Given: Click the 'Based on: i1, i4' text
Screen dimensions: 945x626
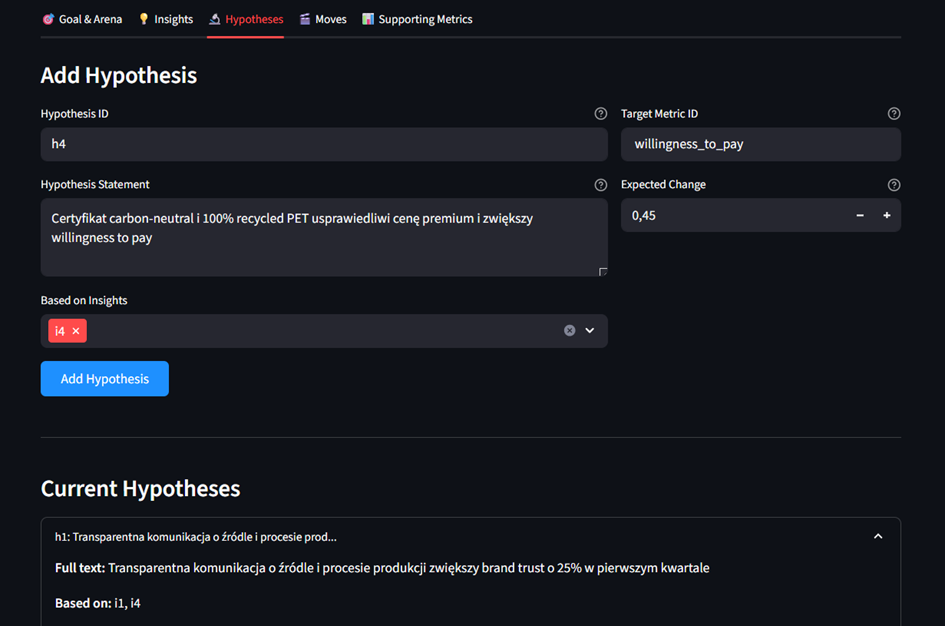Looking at the screenshot, I should point(98,603).
